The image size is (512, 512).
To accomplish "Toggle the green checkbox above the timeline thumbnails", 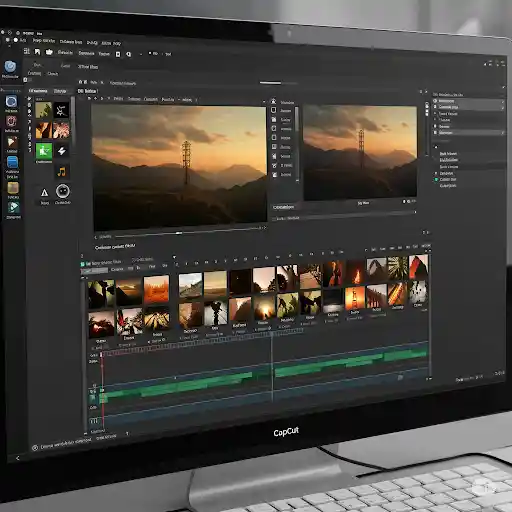I will tap(83, 264).
